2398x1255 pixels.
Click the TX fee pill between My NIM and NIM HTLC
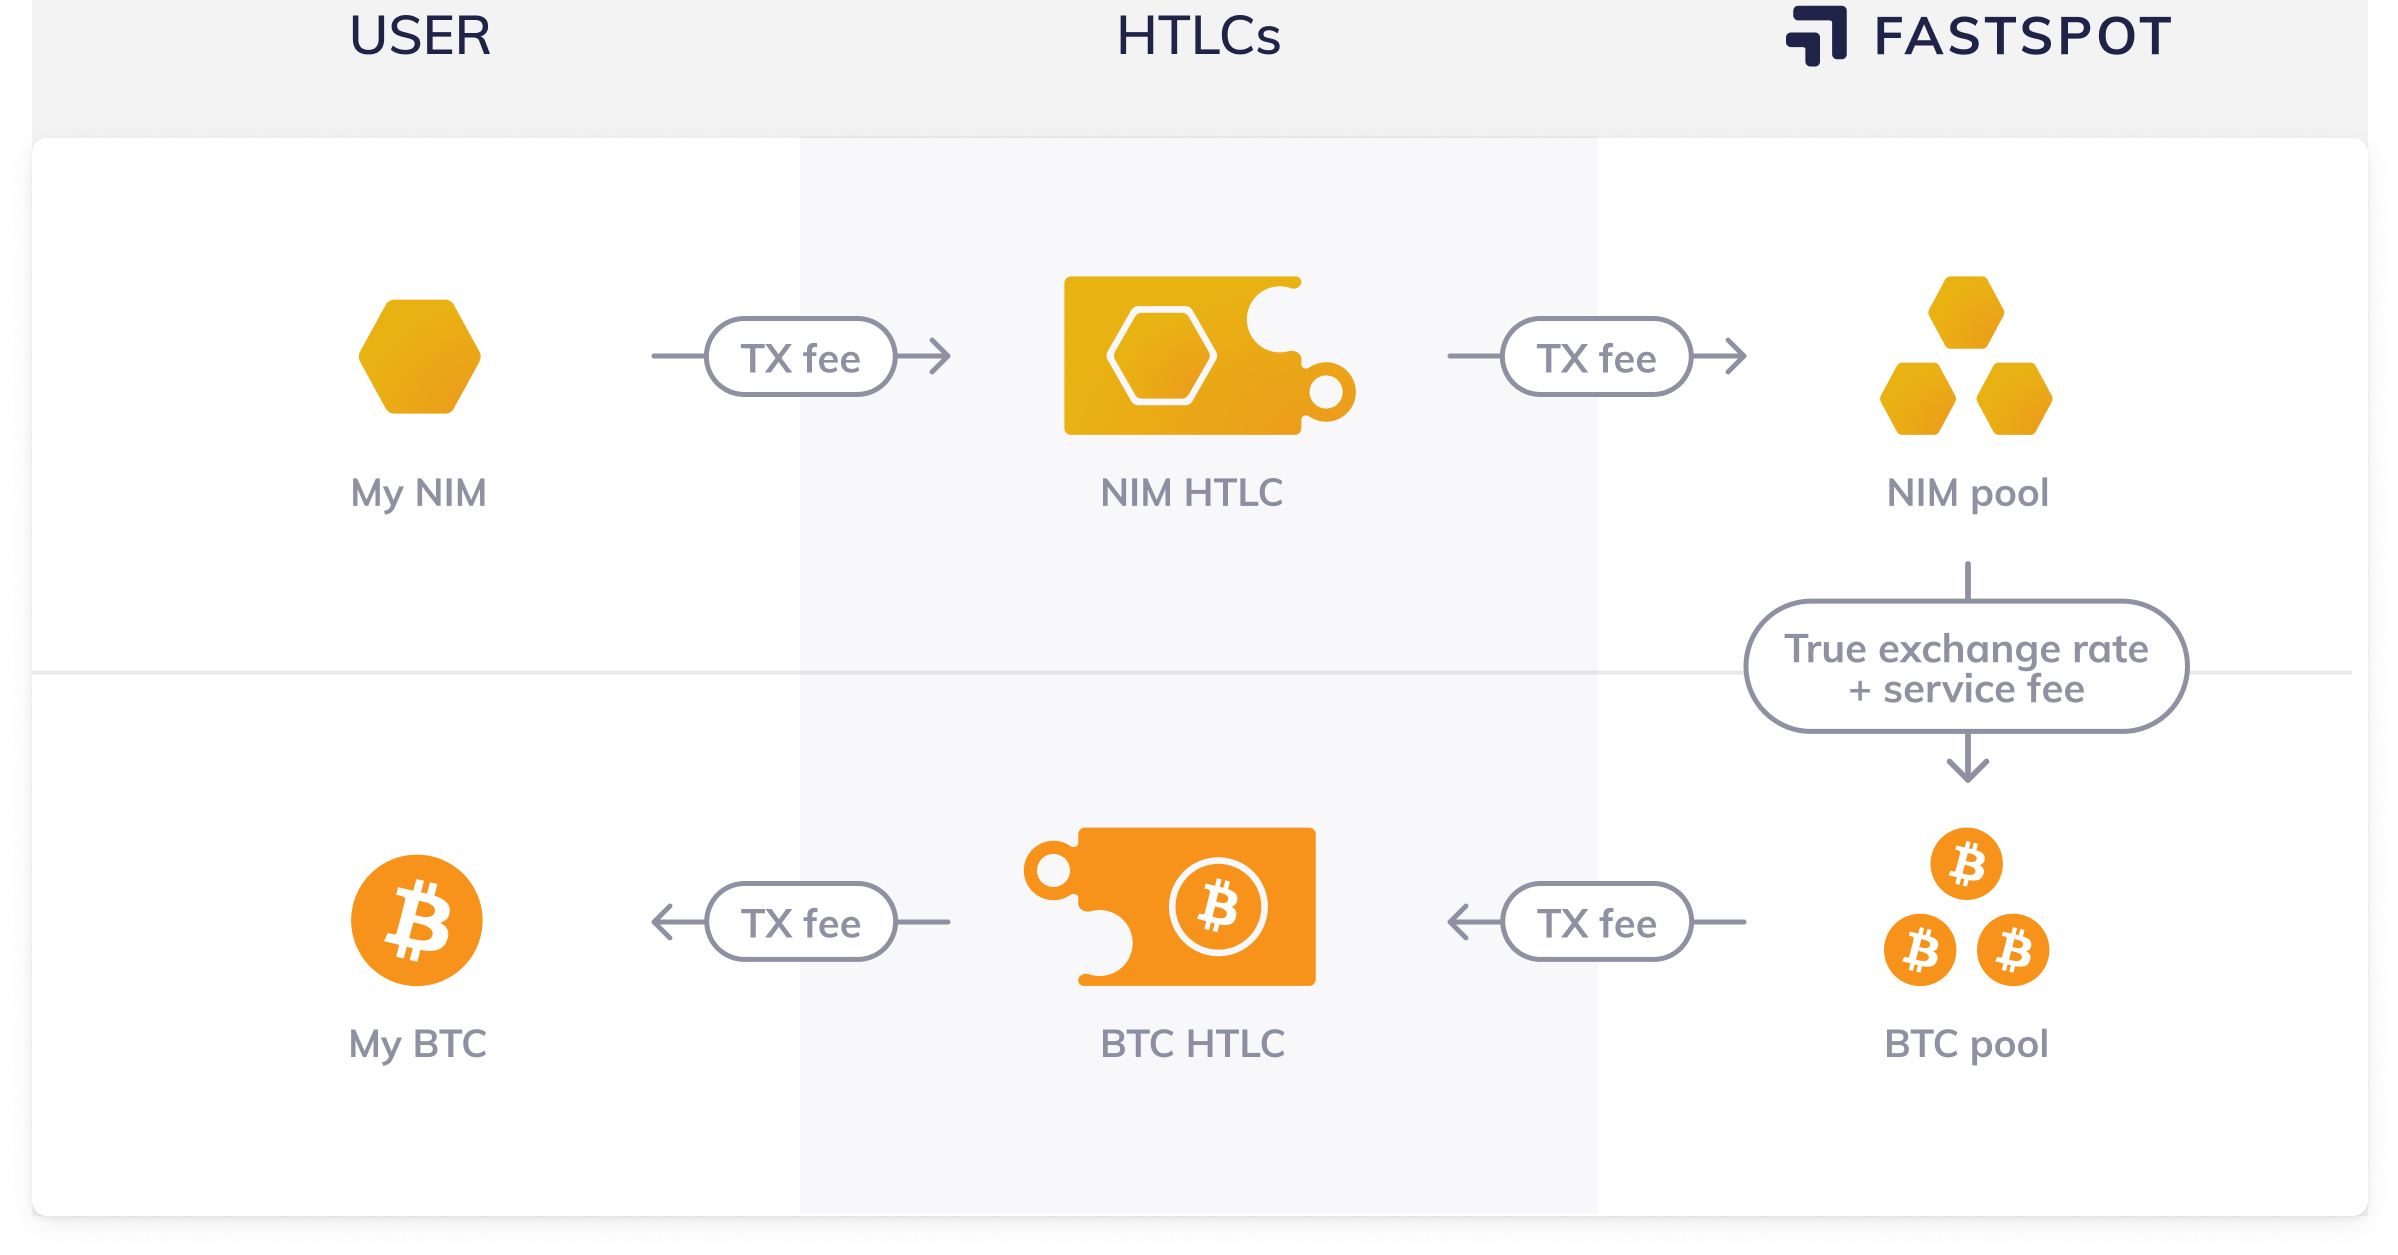tap(800, 357)
